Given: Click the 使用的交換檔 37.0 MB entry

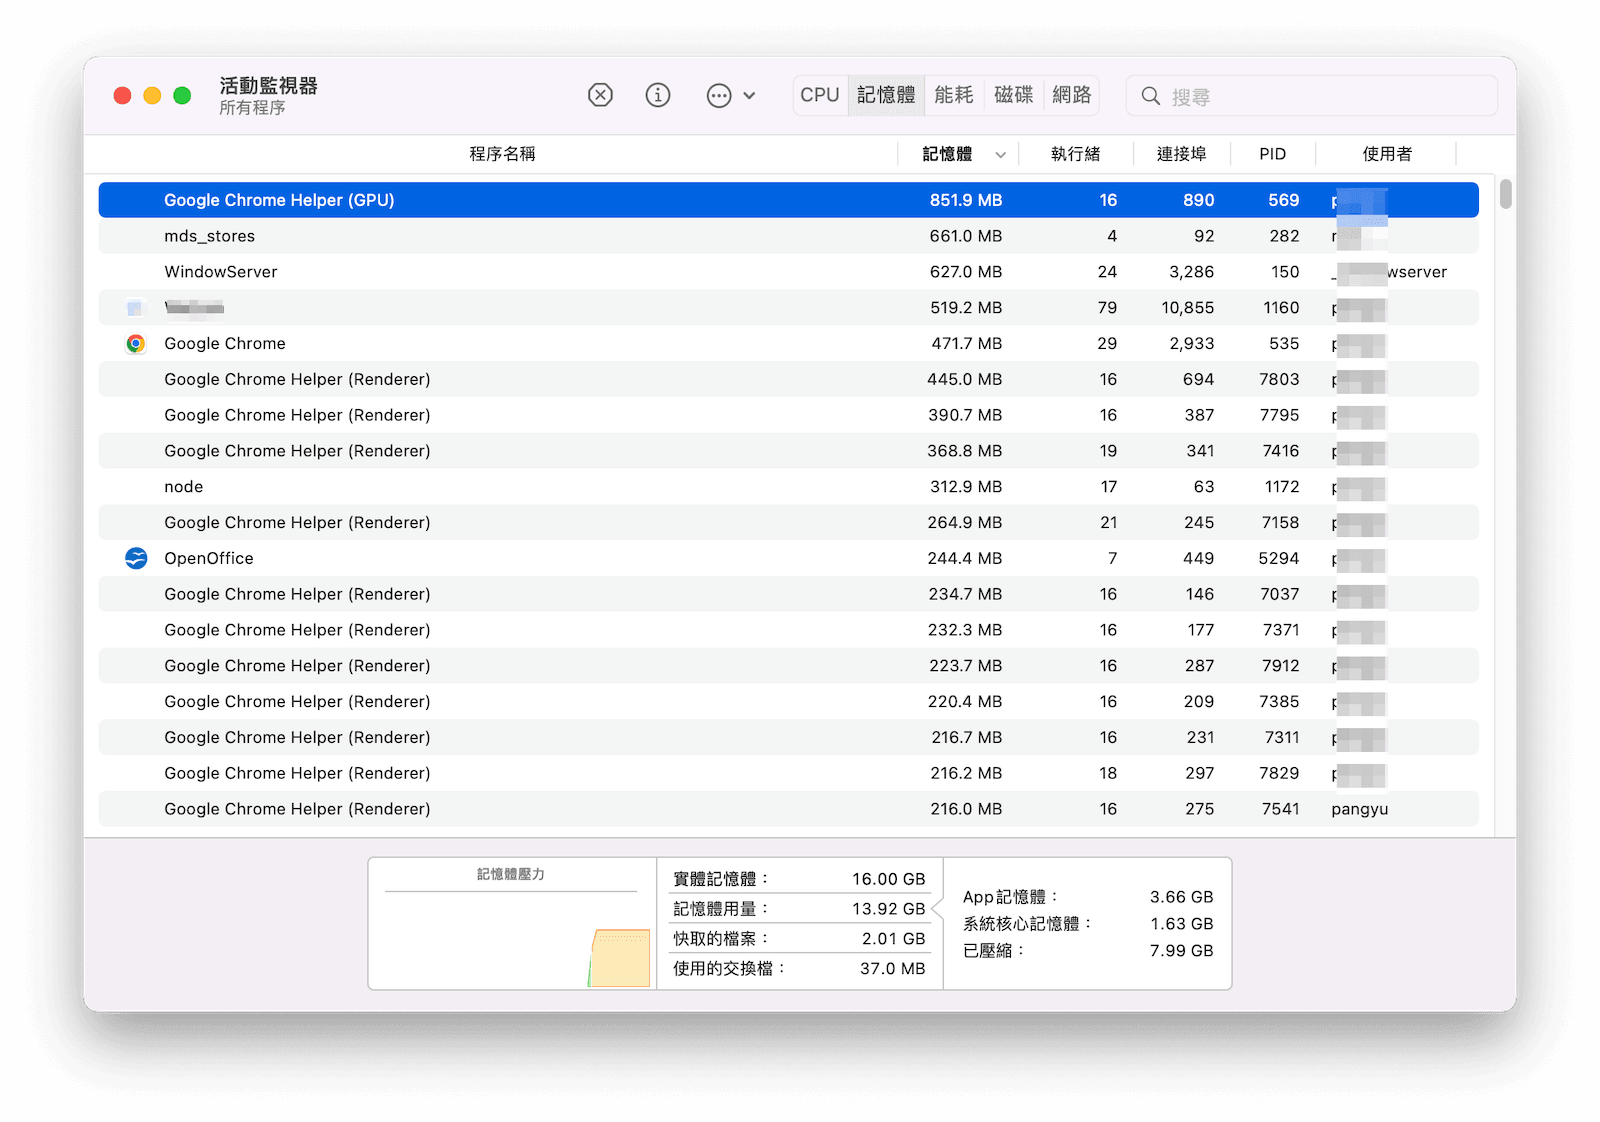Looking at the screenshot, I should point(799,969).
